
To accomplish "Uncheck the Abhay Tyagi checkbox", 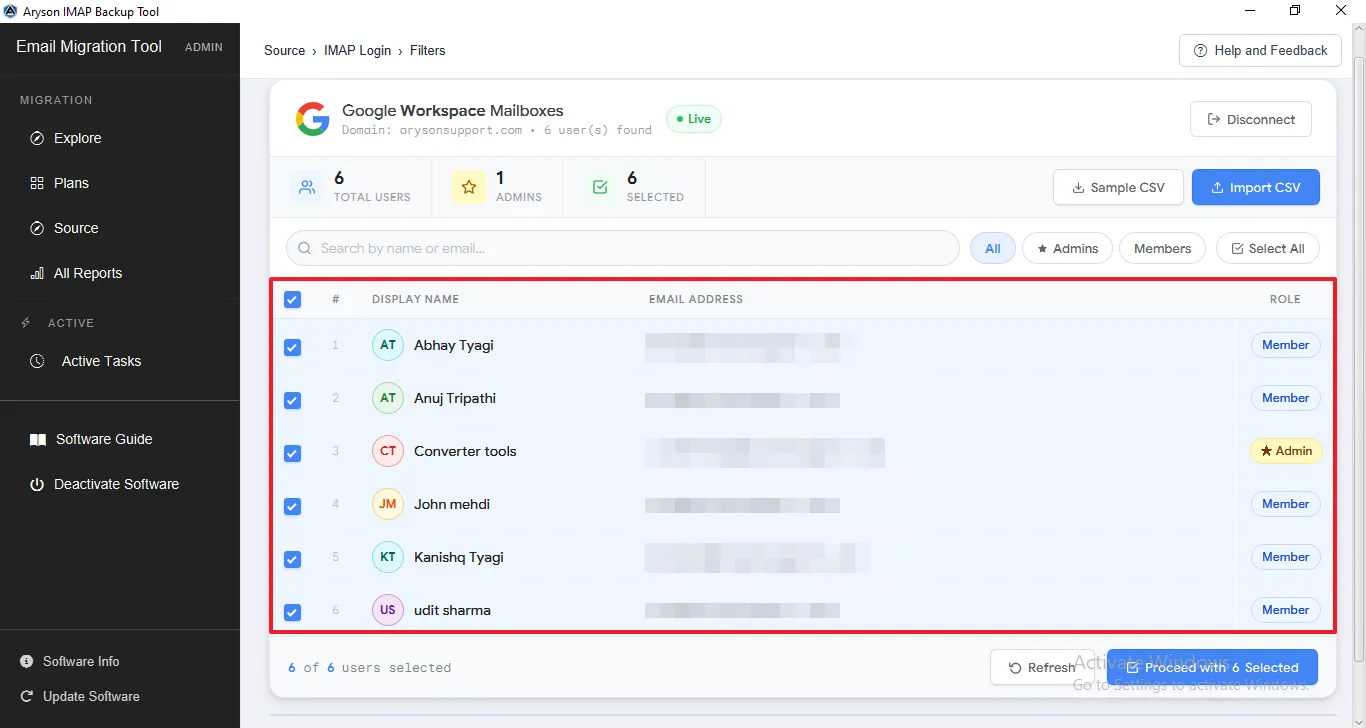I will (x=292, y=347).
